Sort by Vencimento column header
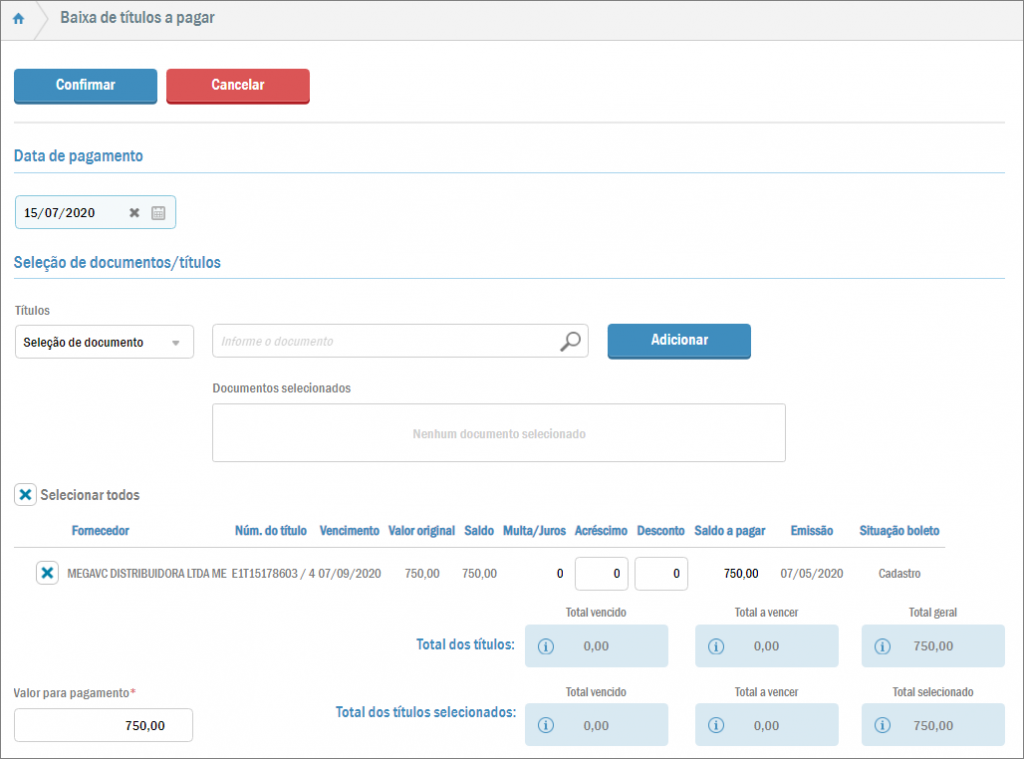 point(349,531)
